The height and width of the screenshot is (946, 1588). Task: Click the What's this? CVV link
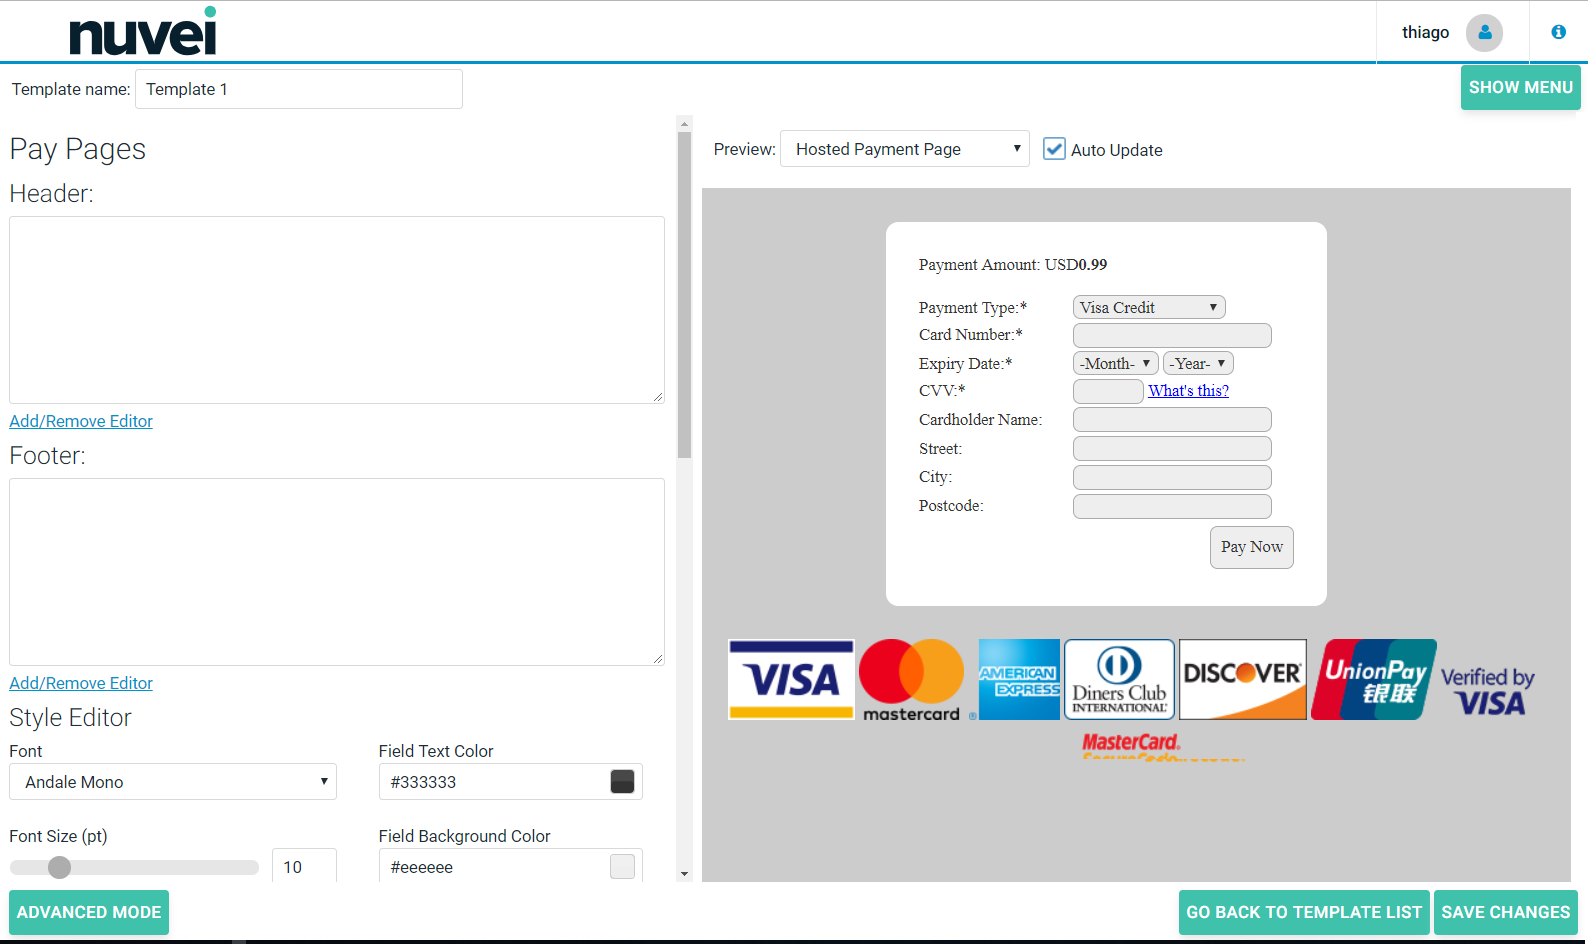click(x=1188, y=391)
